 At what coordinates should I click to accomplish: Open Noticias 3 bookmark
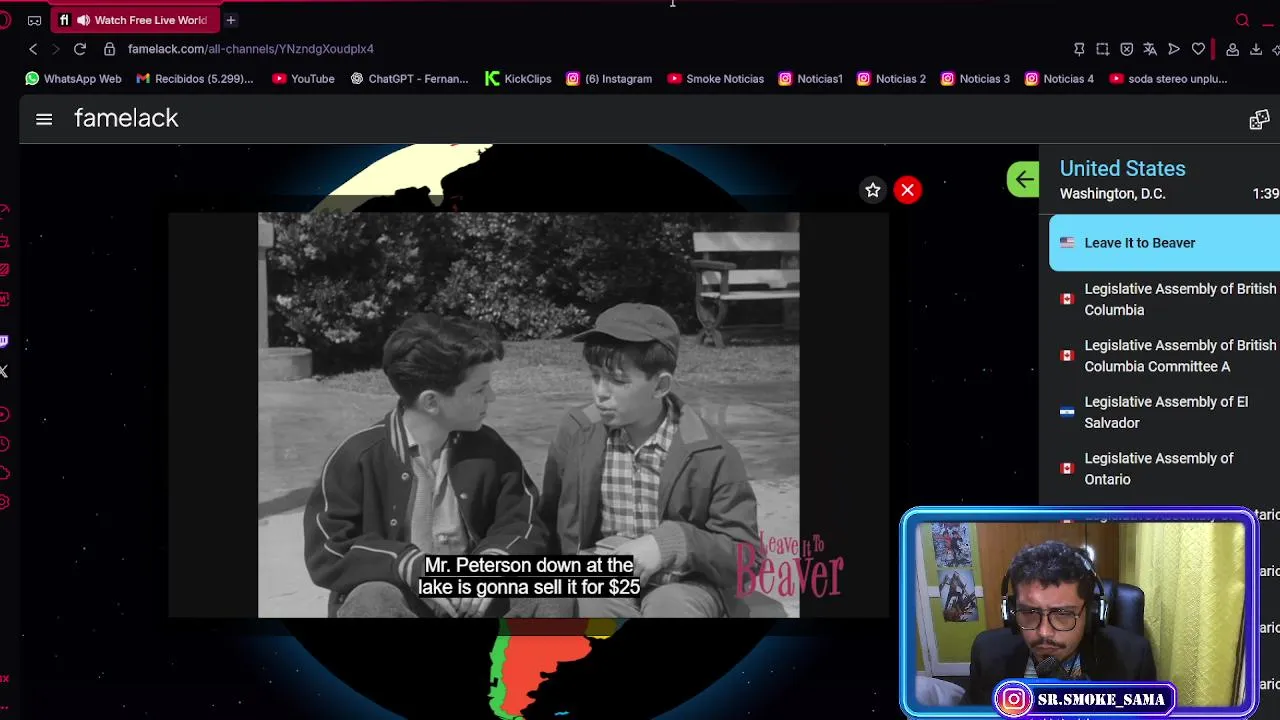coord(975,79)
